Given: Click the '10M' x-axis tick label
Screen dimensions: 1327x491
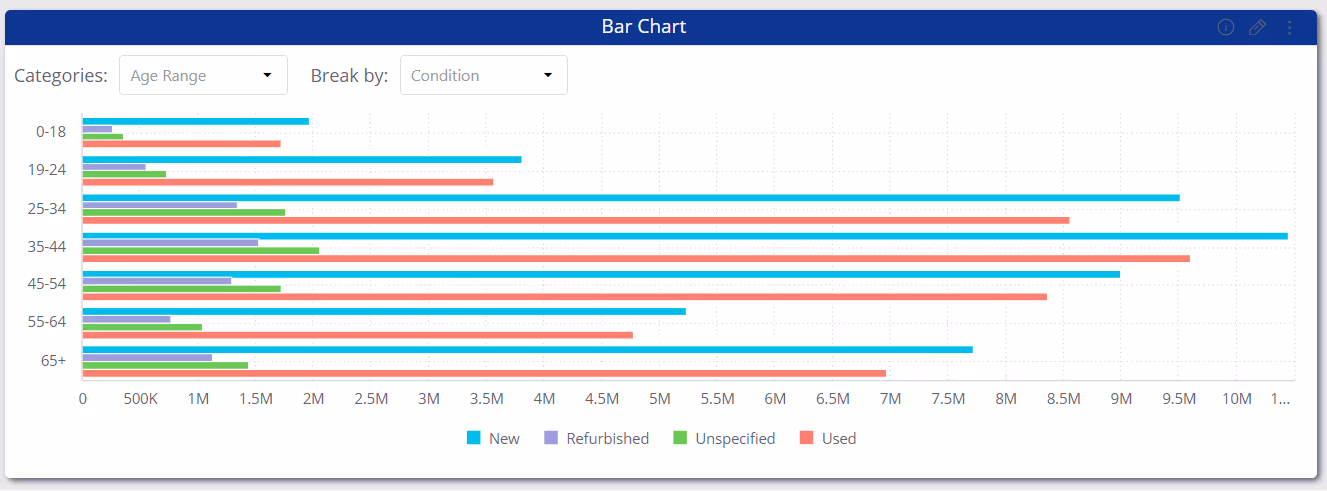Looking at the screenshot, I should click(x=1237, y=398).
